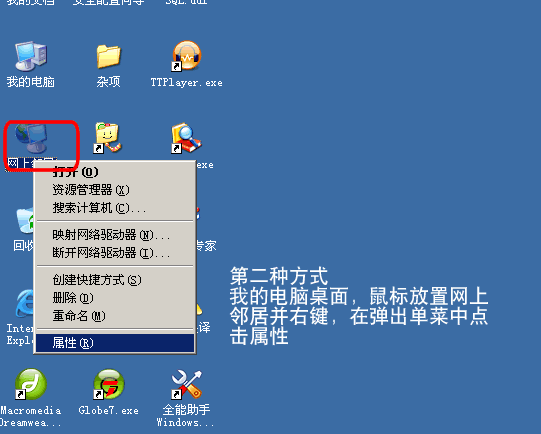
Task: Click the highlighted 属性(R) menu item
Action: click(x=115, y=343)
